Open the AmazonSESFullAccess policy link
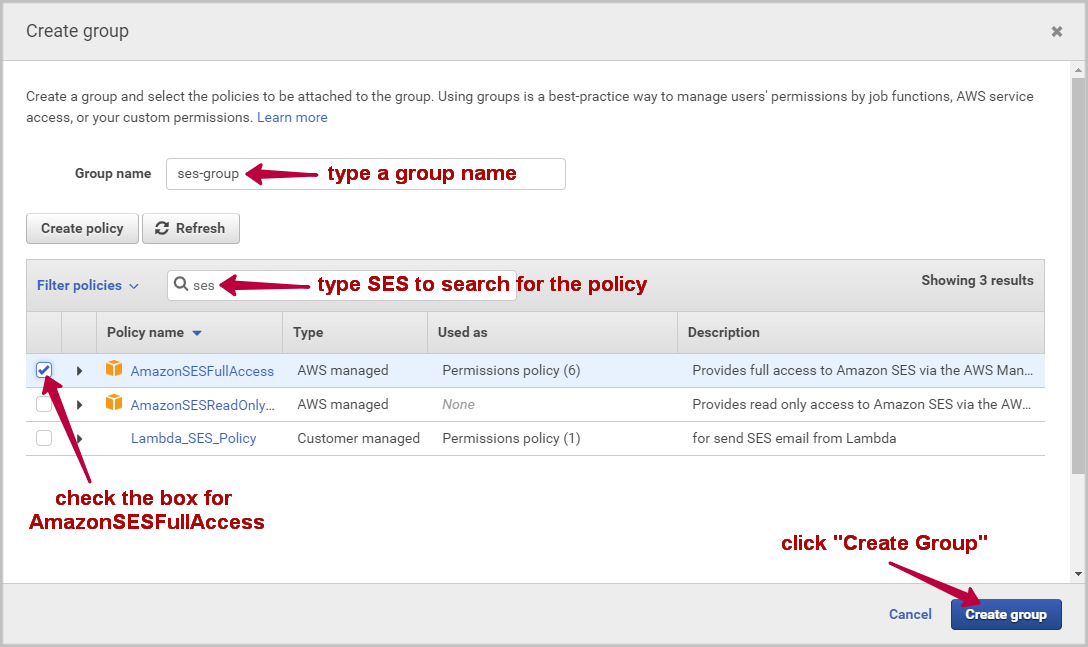 click(x=202, y=371)
